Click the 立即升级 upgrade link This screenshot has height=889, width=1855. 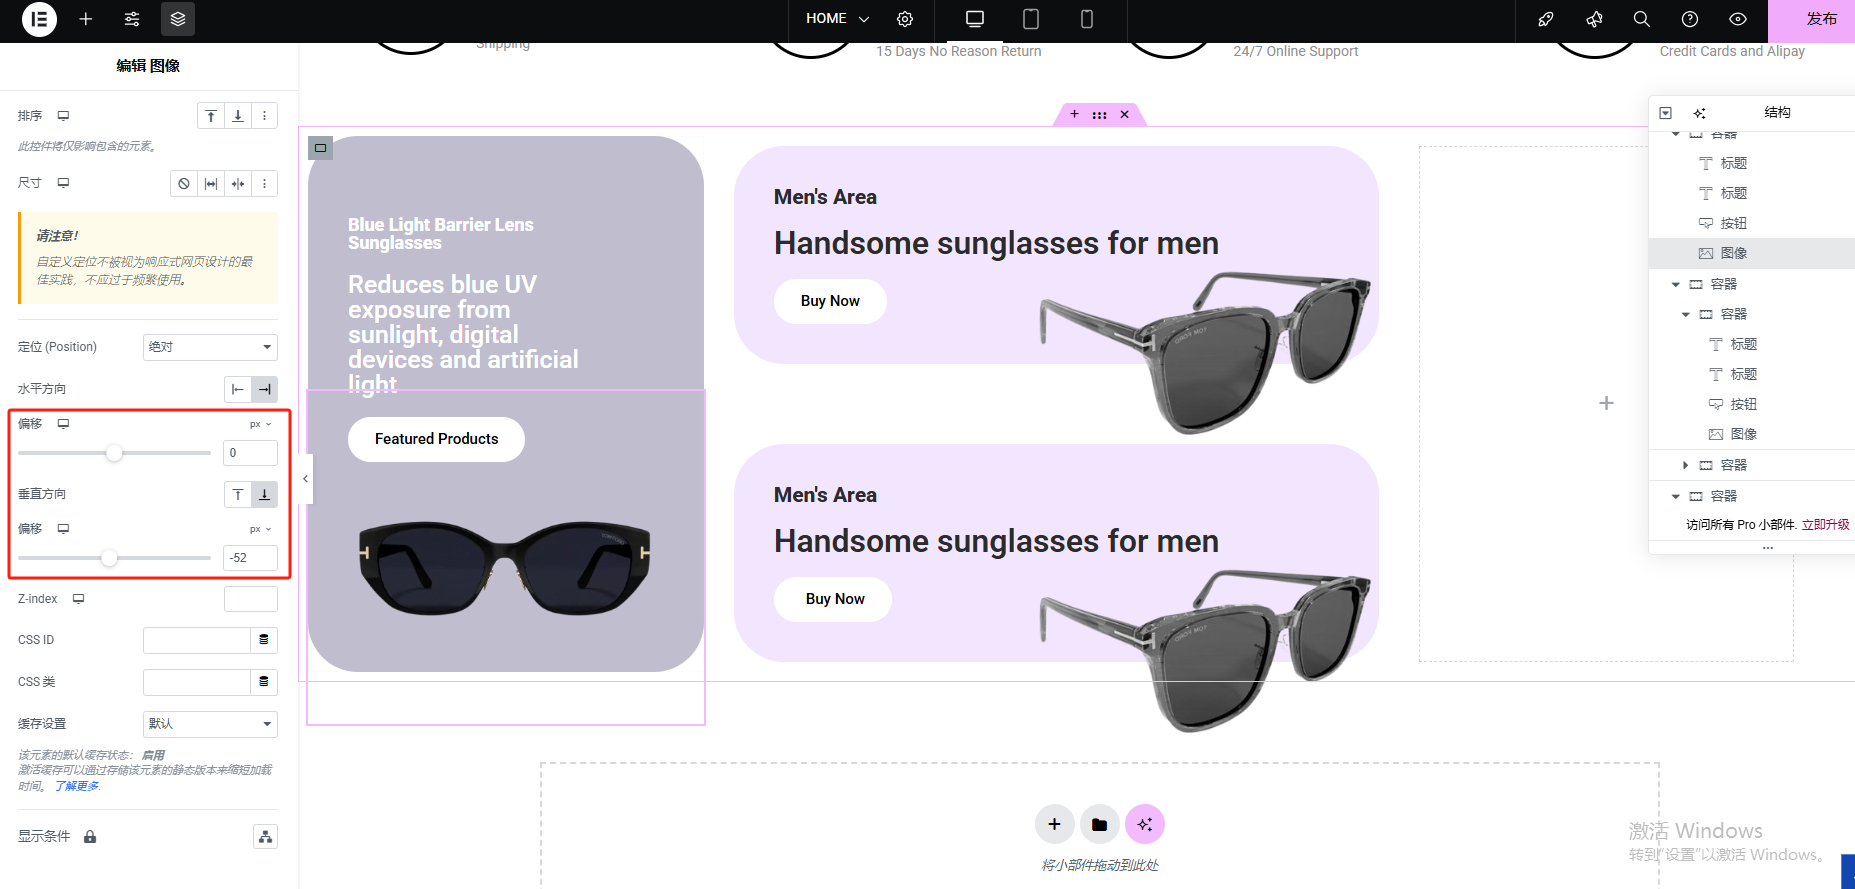coord(1826,524)
